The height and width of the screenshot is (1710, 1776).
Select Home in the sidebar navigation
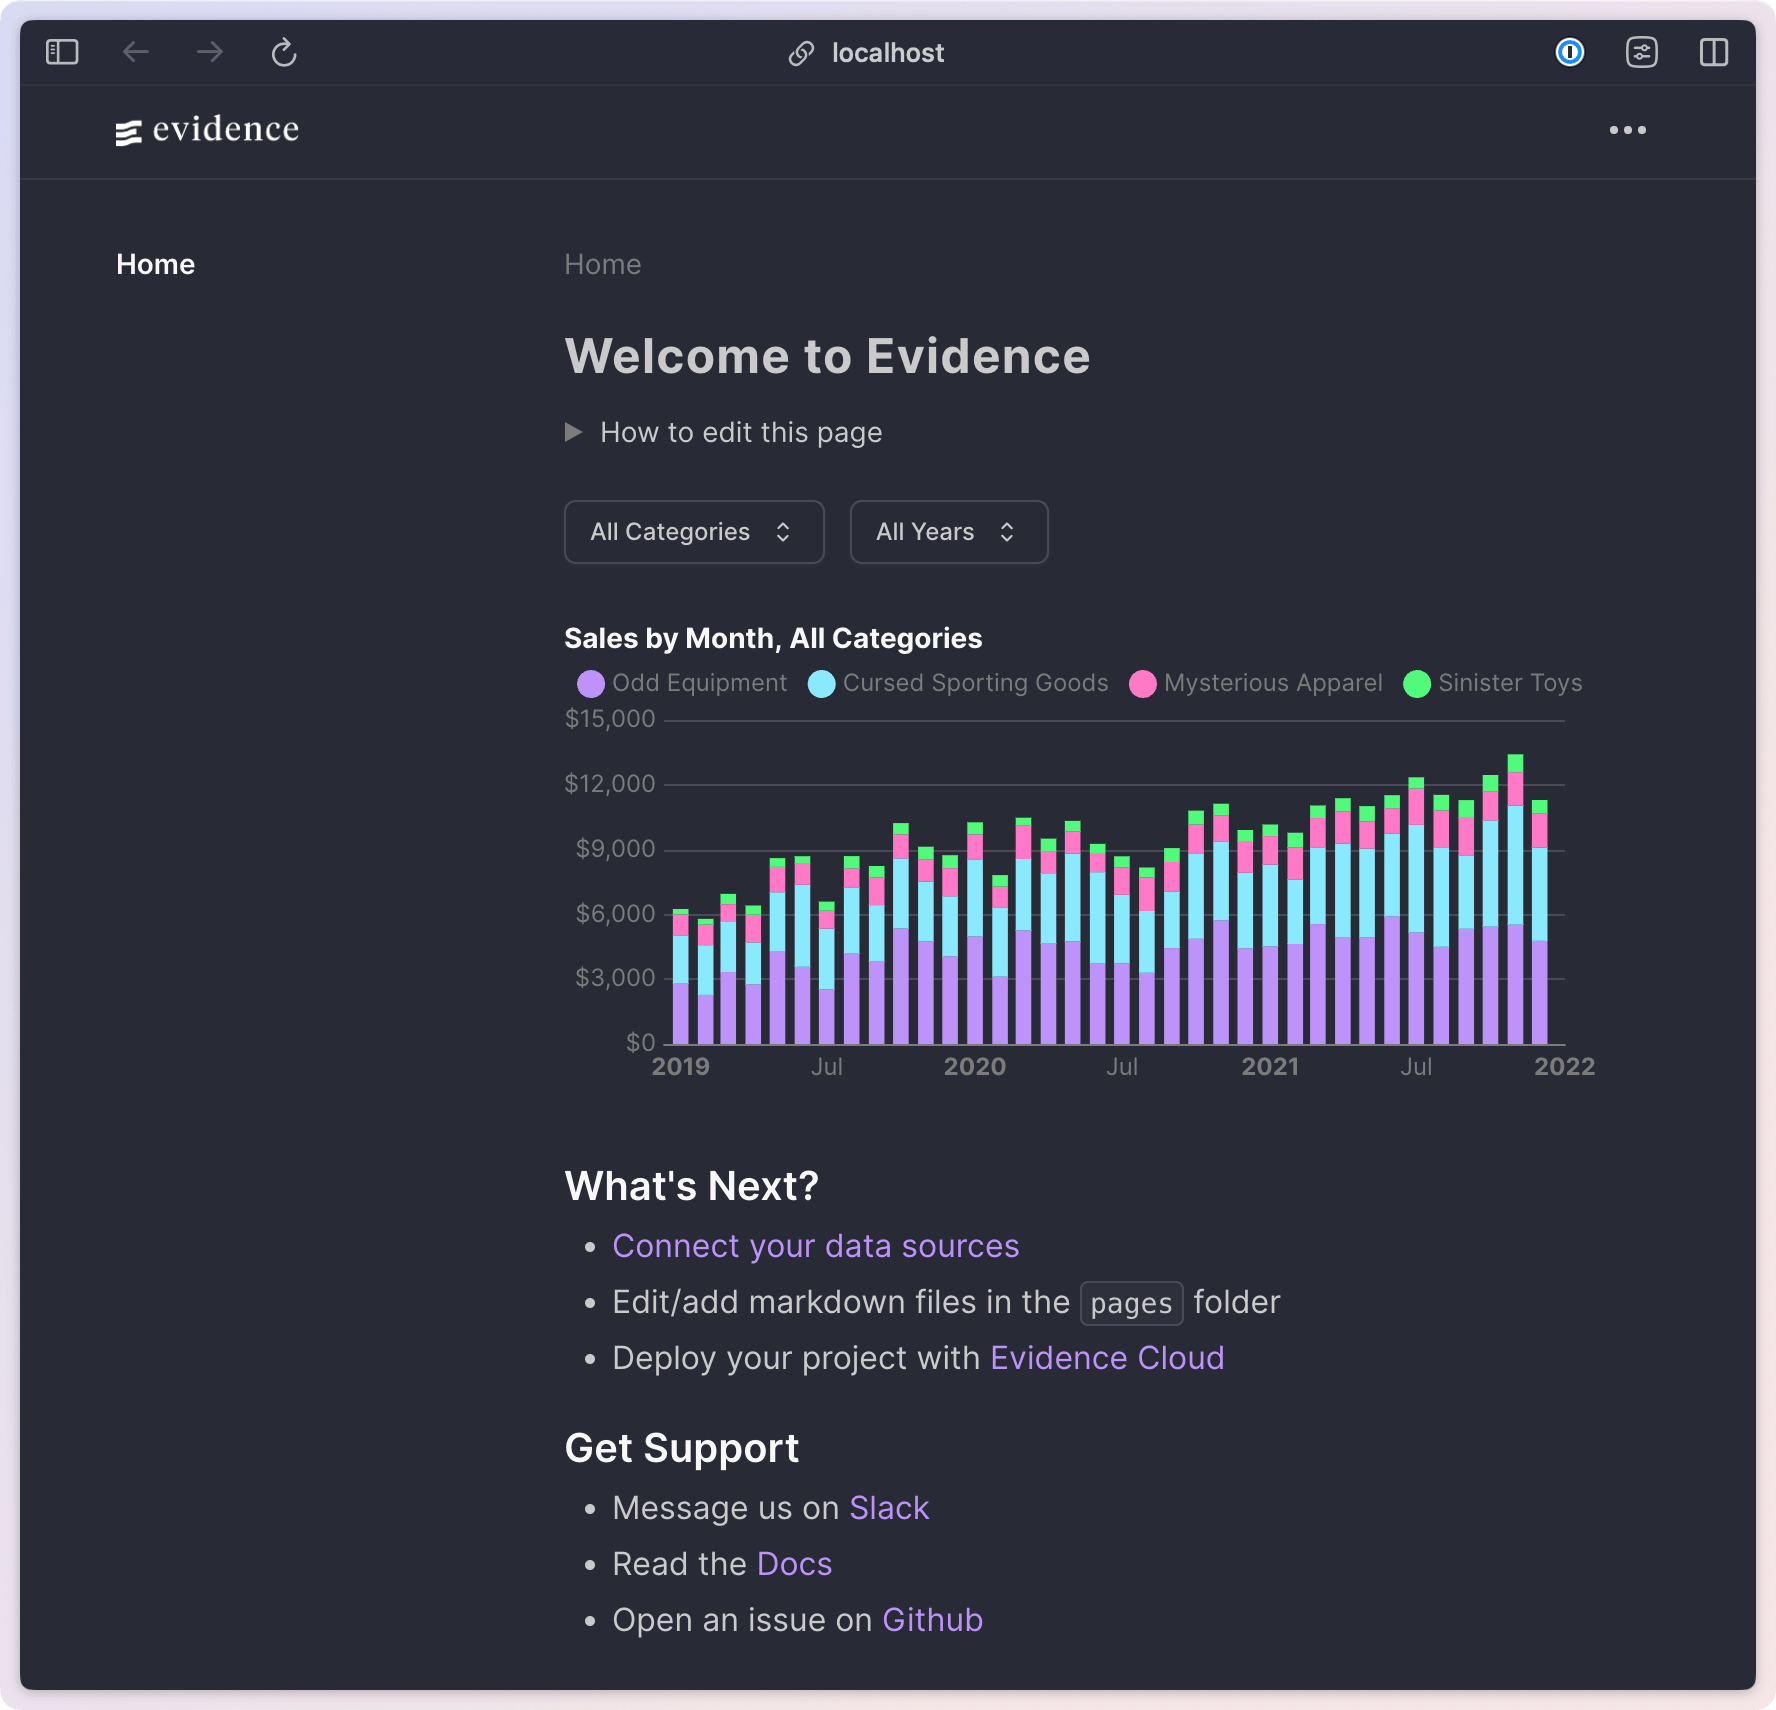155,264
